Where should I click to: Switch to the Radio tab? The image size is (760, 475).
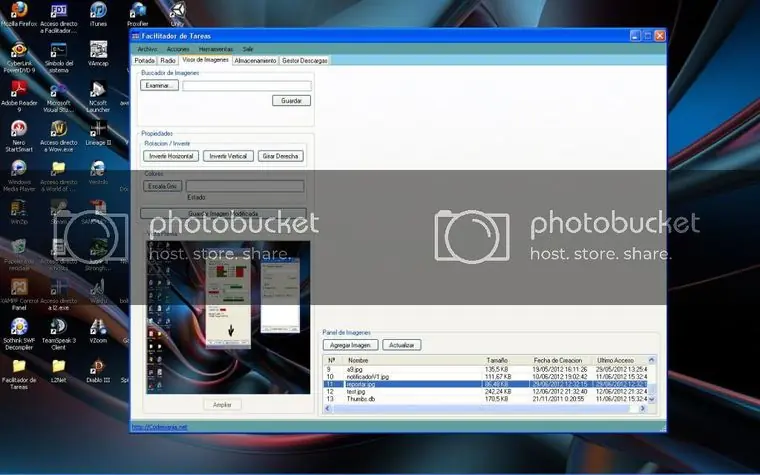(168, 61)
